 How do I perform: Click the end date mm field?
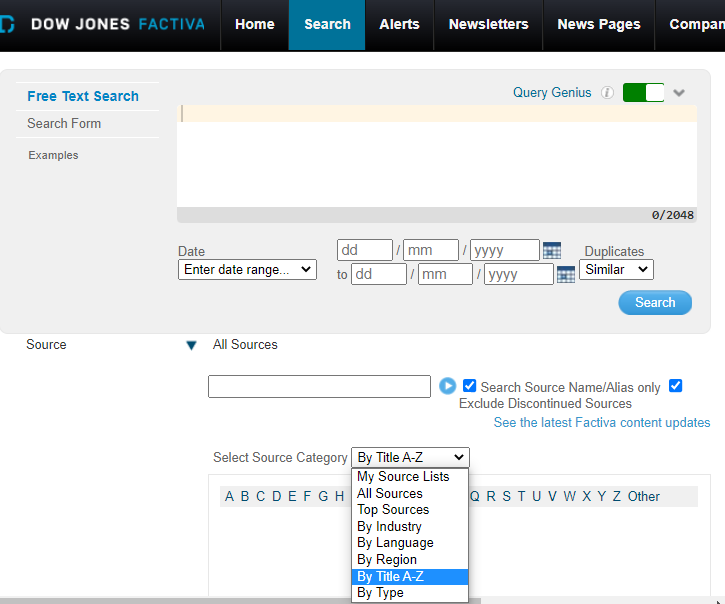tap(445, 274)
